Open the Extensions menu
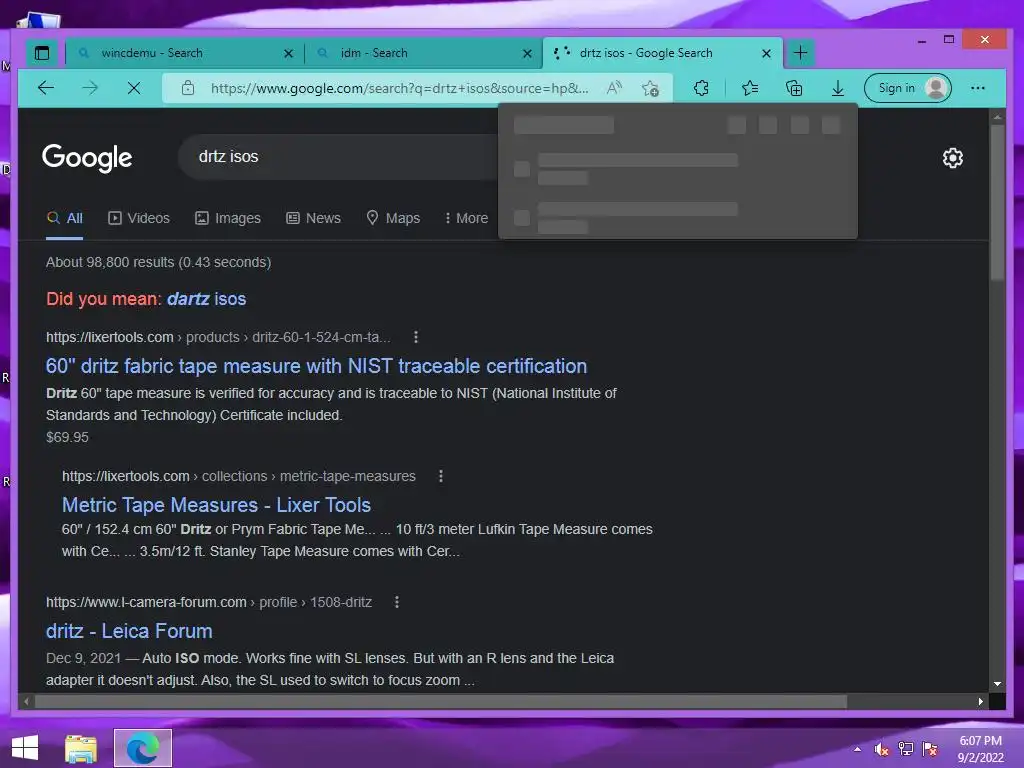 (x=701, y=88)
